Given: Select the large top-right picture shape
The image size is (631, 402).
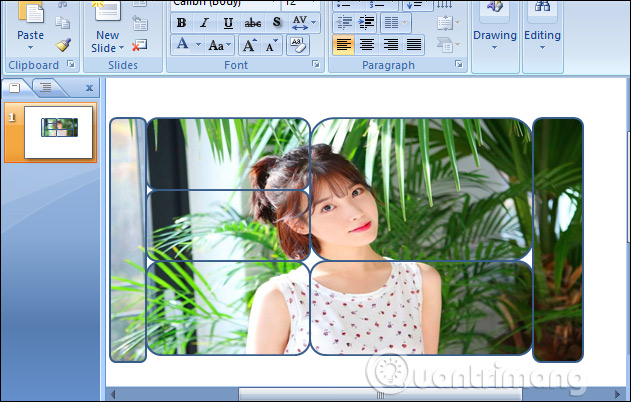Looking at the screenshot, I should (x=421, y=189).
